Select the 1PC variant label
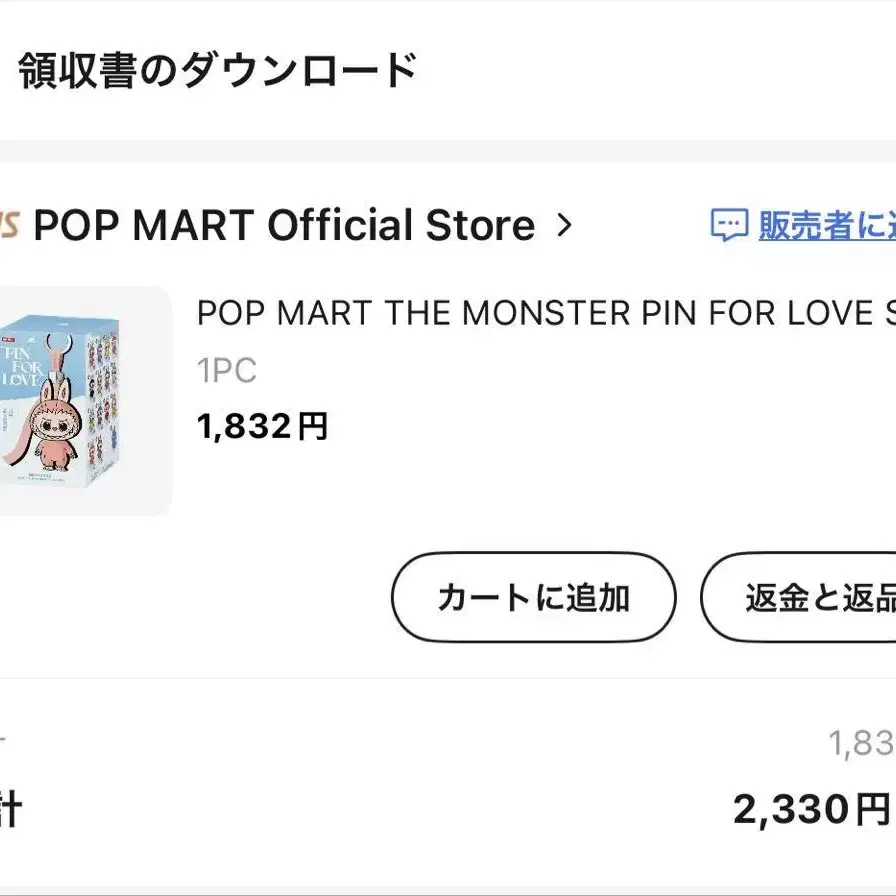The height and width of the screenshot is (896, 896). tap(227, 371)
